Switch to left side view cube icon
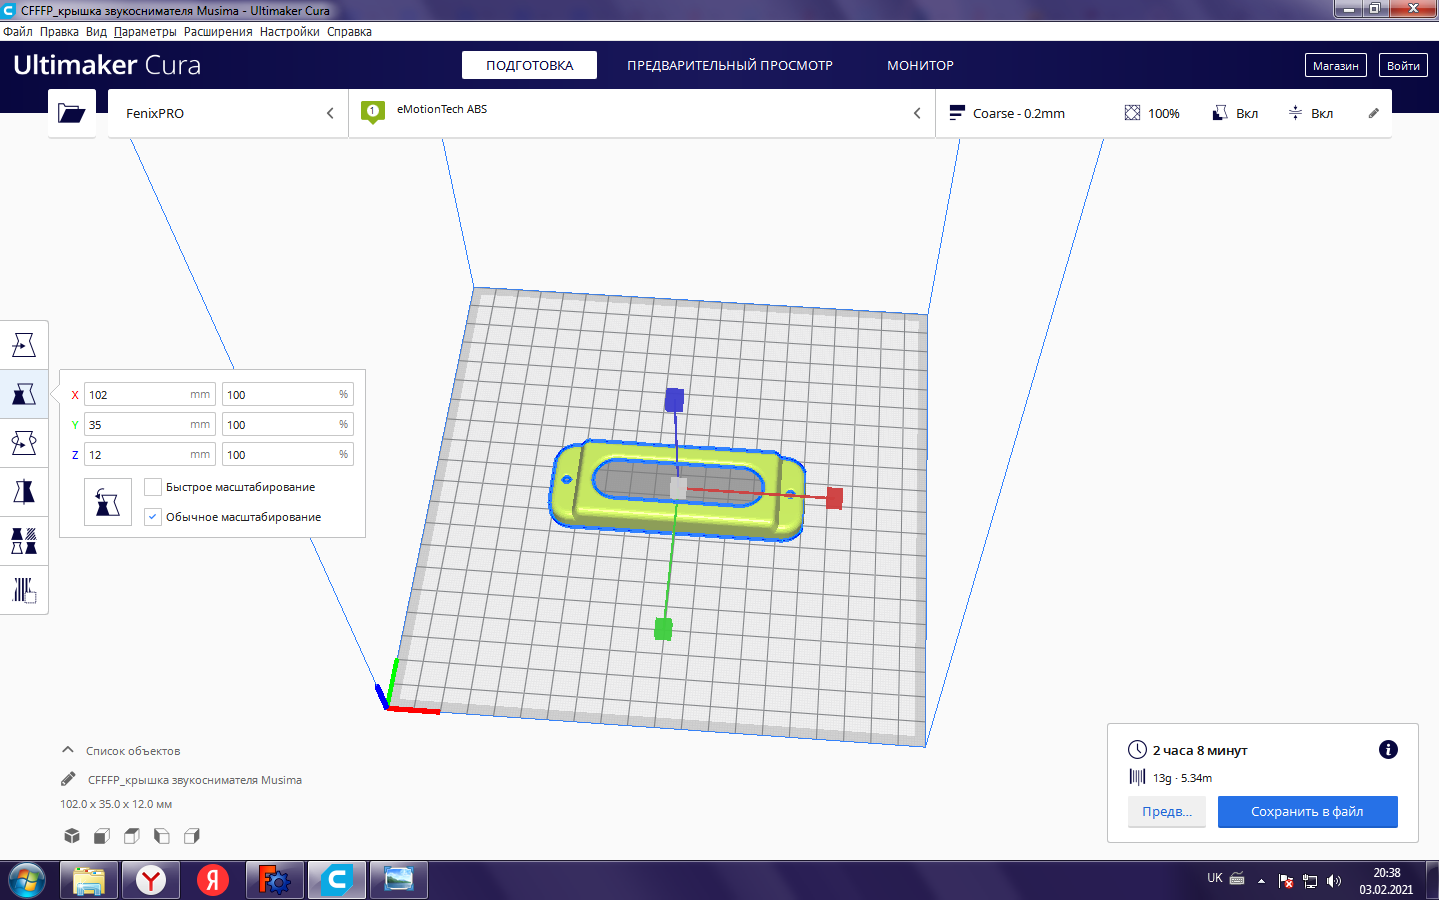 (x=162, y=836)
